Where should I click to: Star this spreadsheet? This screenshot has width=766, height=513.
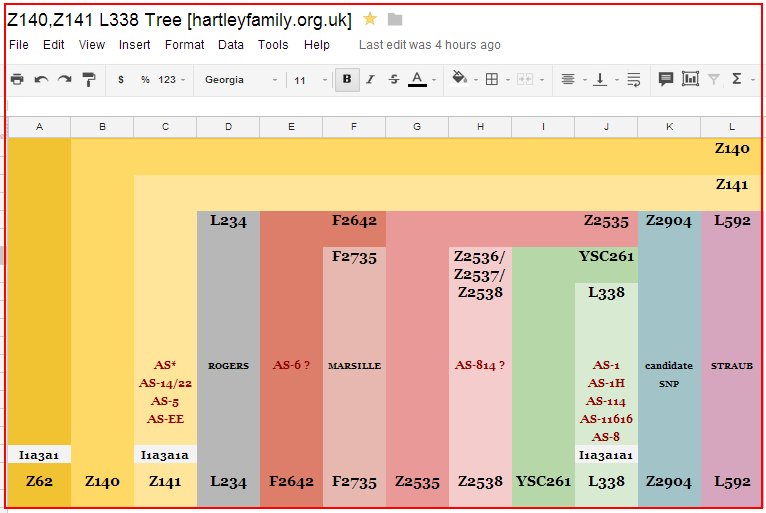tap(370, 19)
